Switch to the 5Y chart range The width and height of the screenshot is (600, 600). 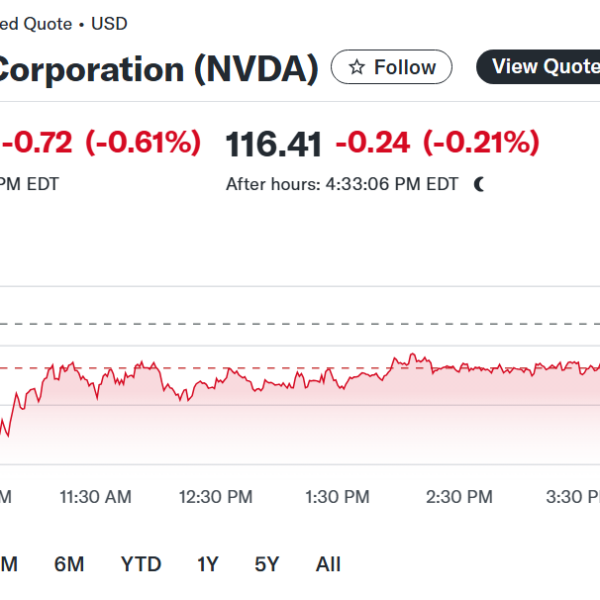pyautogui.click(x=267, y=564)
